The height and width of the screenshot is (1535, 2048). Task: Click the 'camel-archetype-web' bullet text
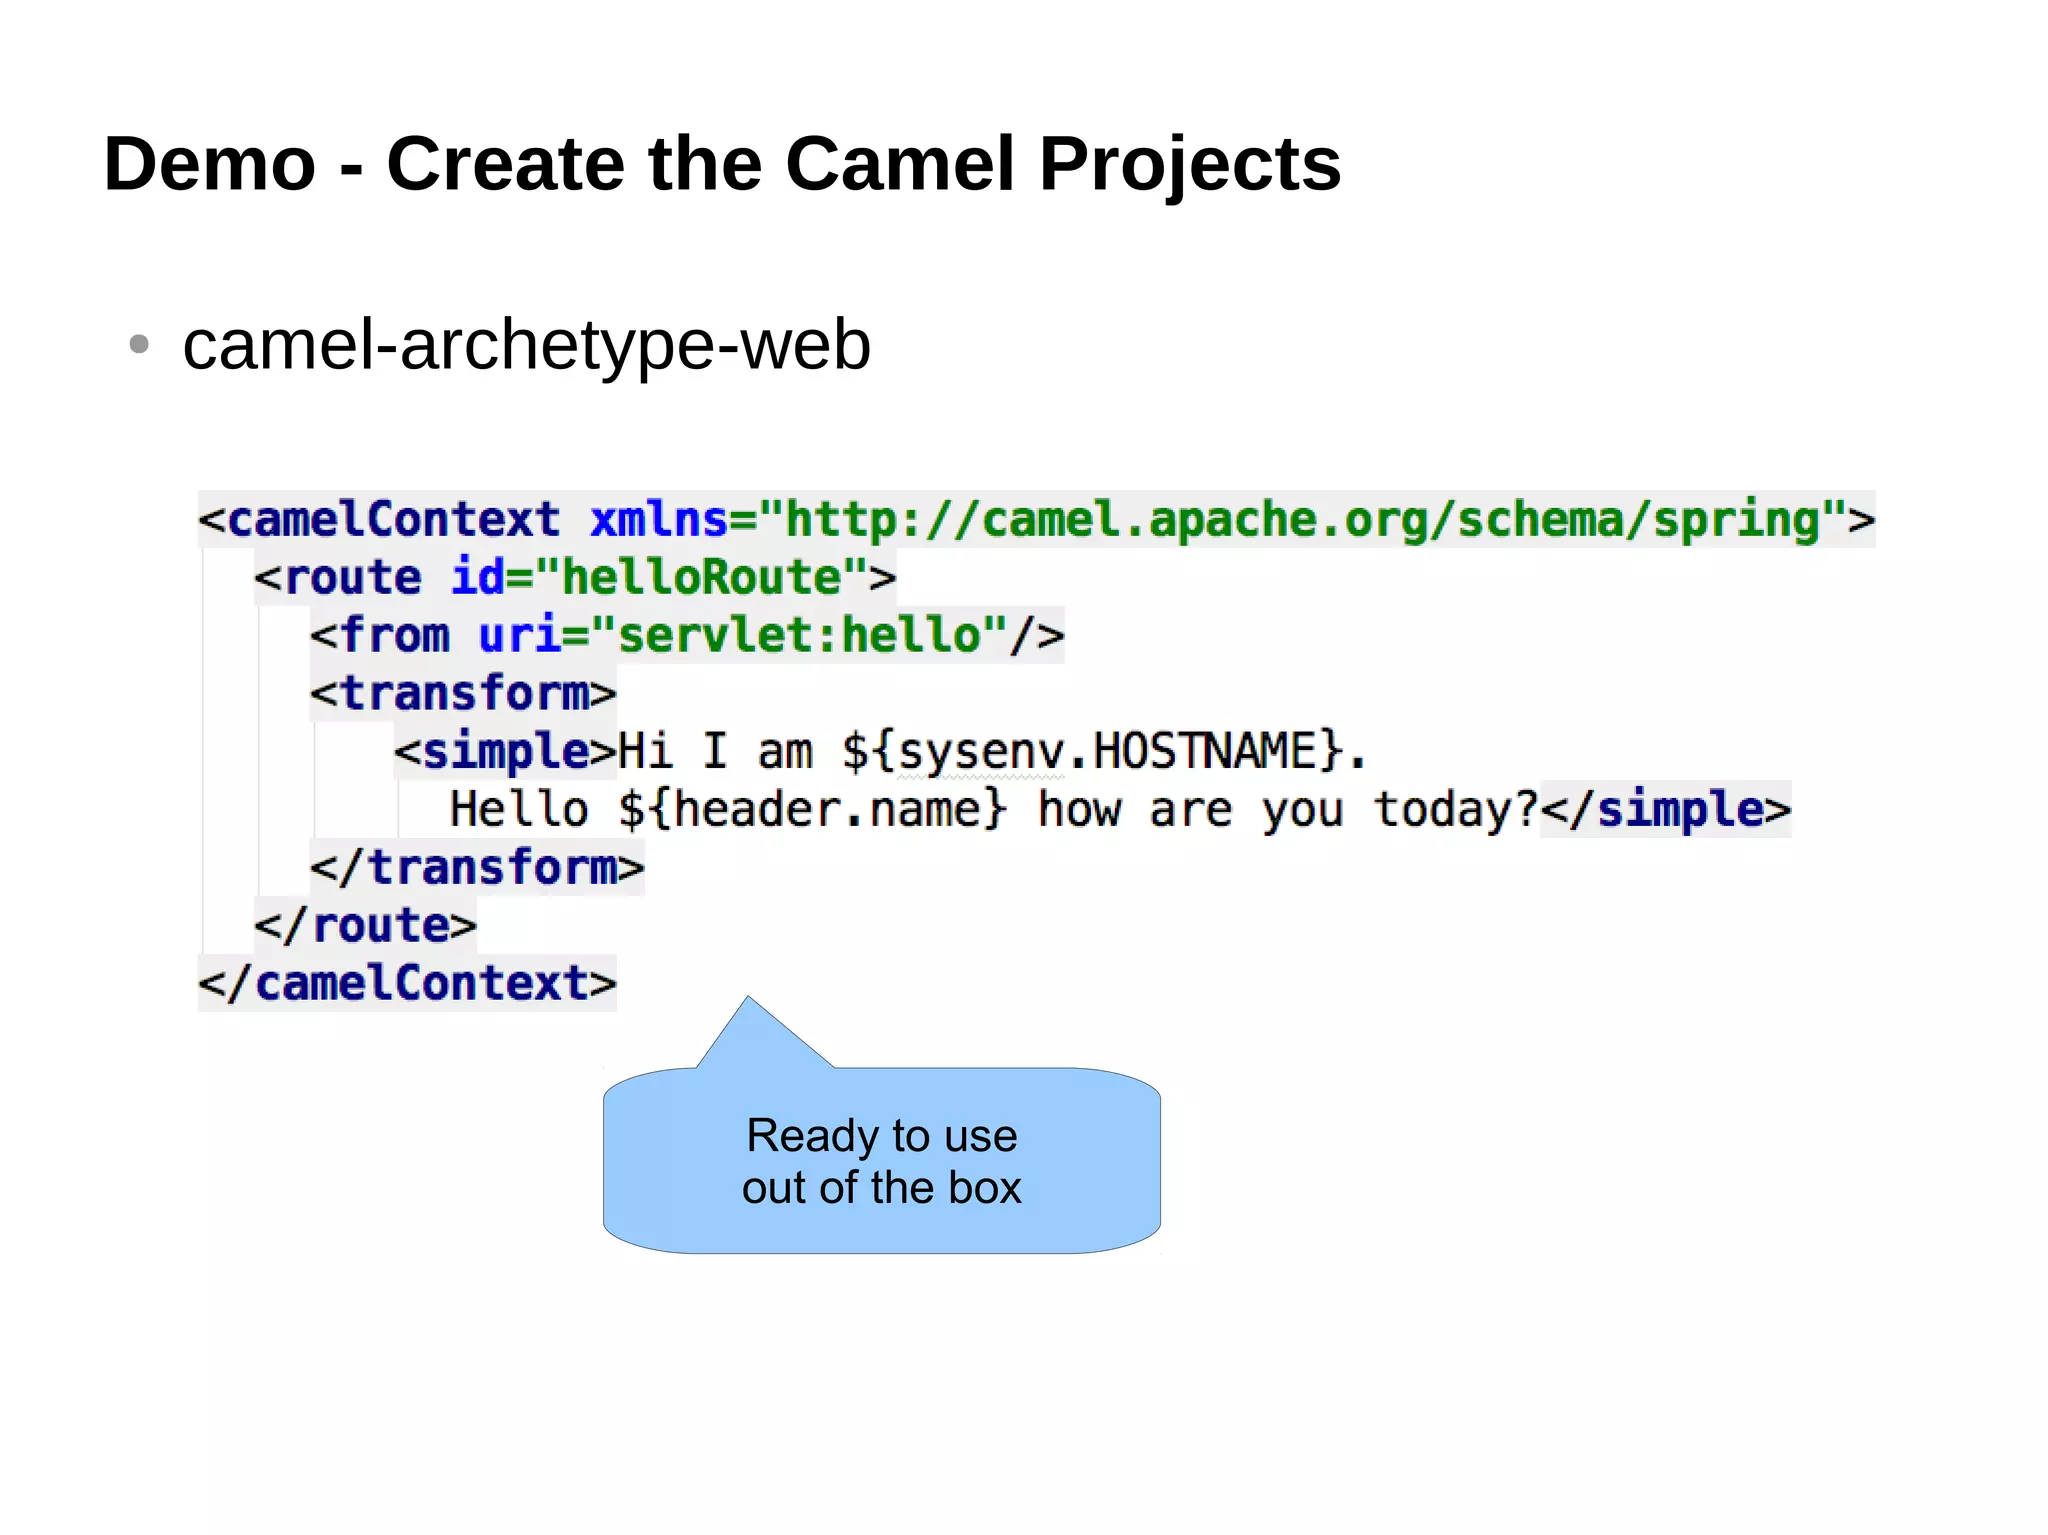[526, 345]
